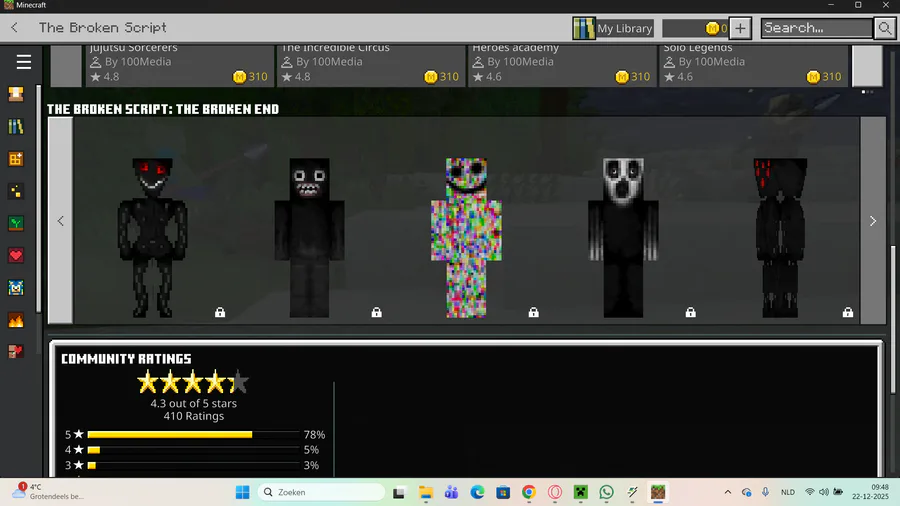Focus the Search field
The height and width of the screenshot is (506, 900).
(x=817, y=28)
